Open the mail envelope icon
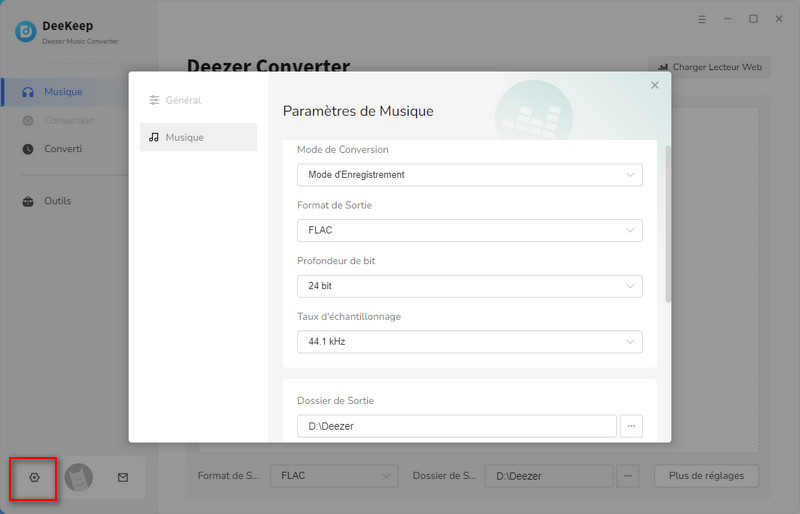800x514 pixels. click(x=123, y=477)
